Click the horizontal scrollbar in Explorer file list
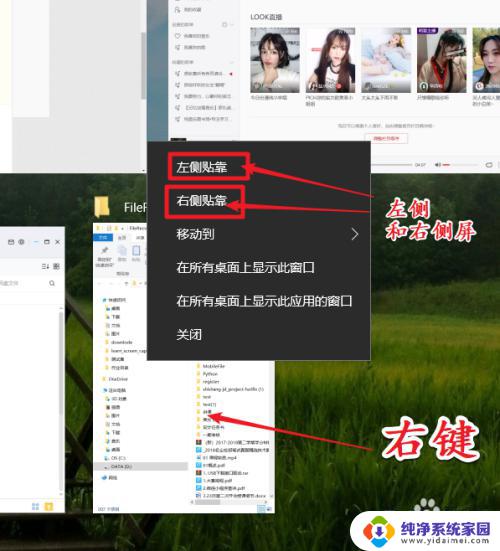Image resolution: width=500 pixels, height=551 pixels. click(x=207, y=502)
